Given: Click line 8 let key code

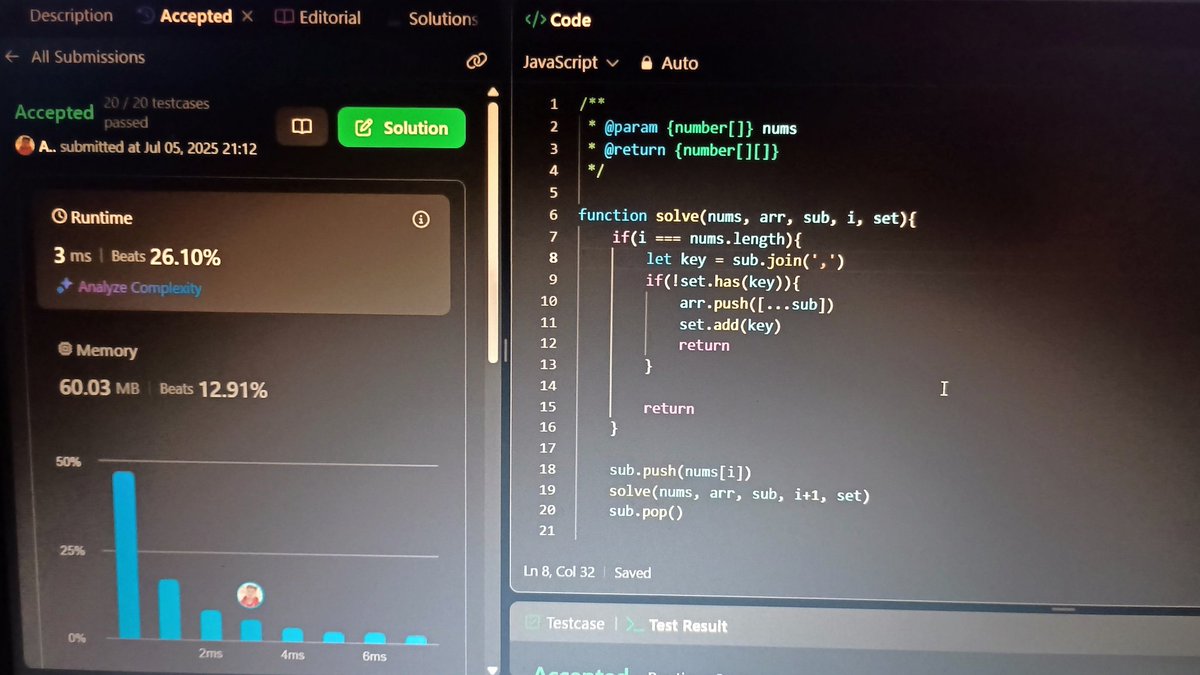Looking at the screenshot, I should pos(746,259).
